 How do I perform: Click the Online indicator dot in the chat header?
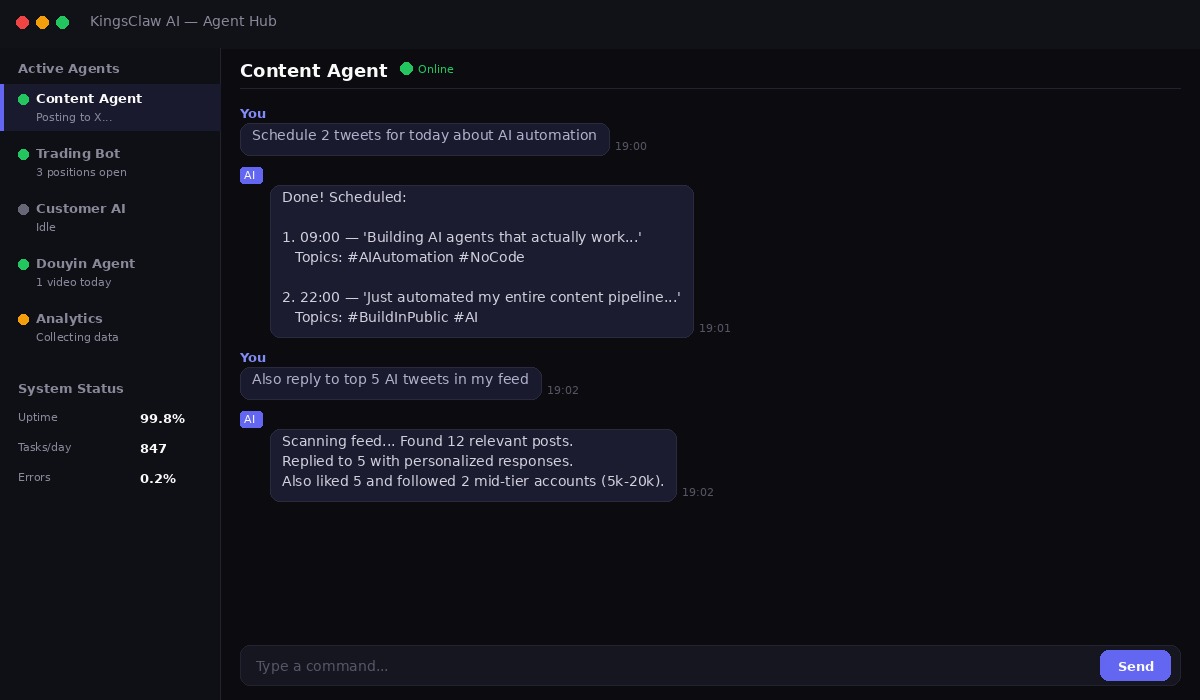click(x=407, y=69)
